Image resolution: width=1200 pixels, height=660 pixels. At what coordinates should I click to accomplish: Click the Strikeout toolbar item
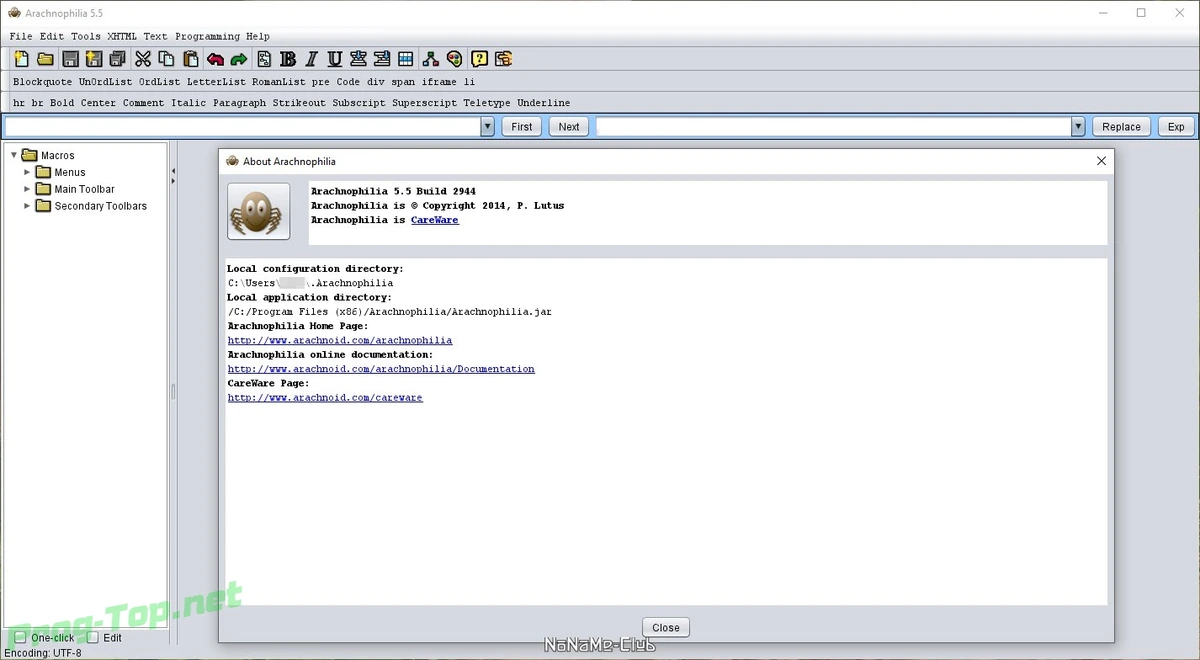tap(299, 103)
